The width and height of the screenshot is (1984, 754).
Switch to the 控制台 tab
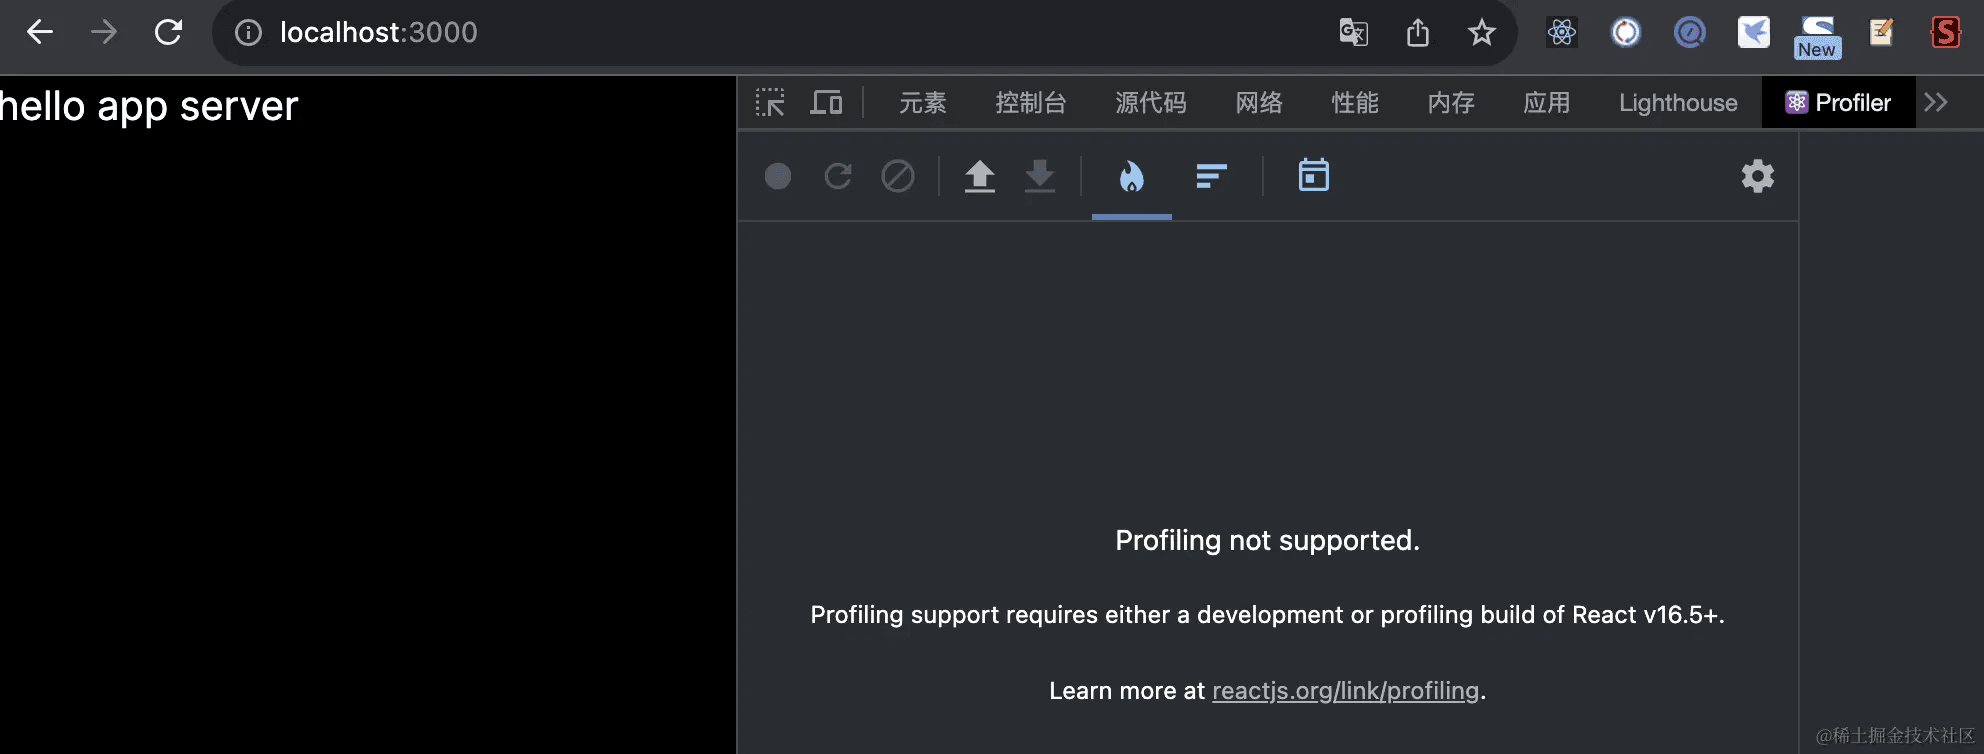click(x=1031, y=103)
